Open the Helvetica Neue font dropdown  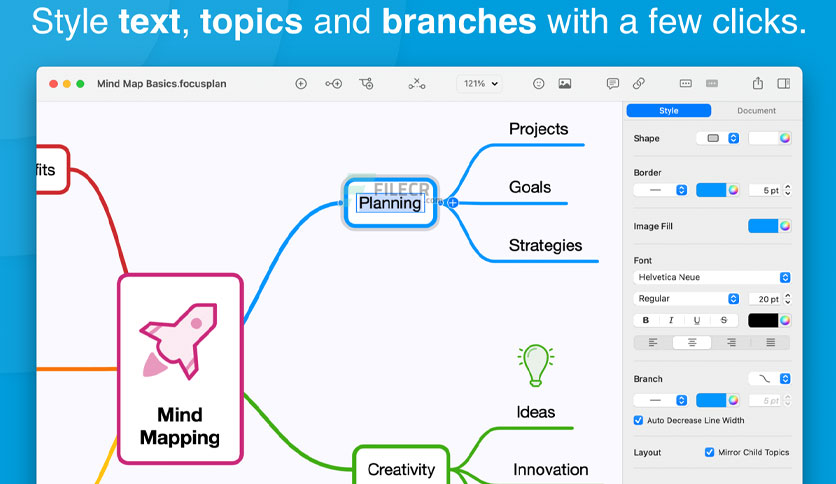pyautogui.click(x=712, y=277)
